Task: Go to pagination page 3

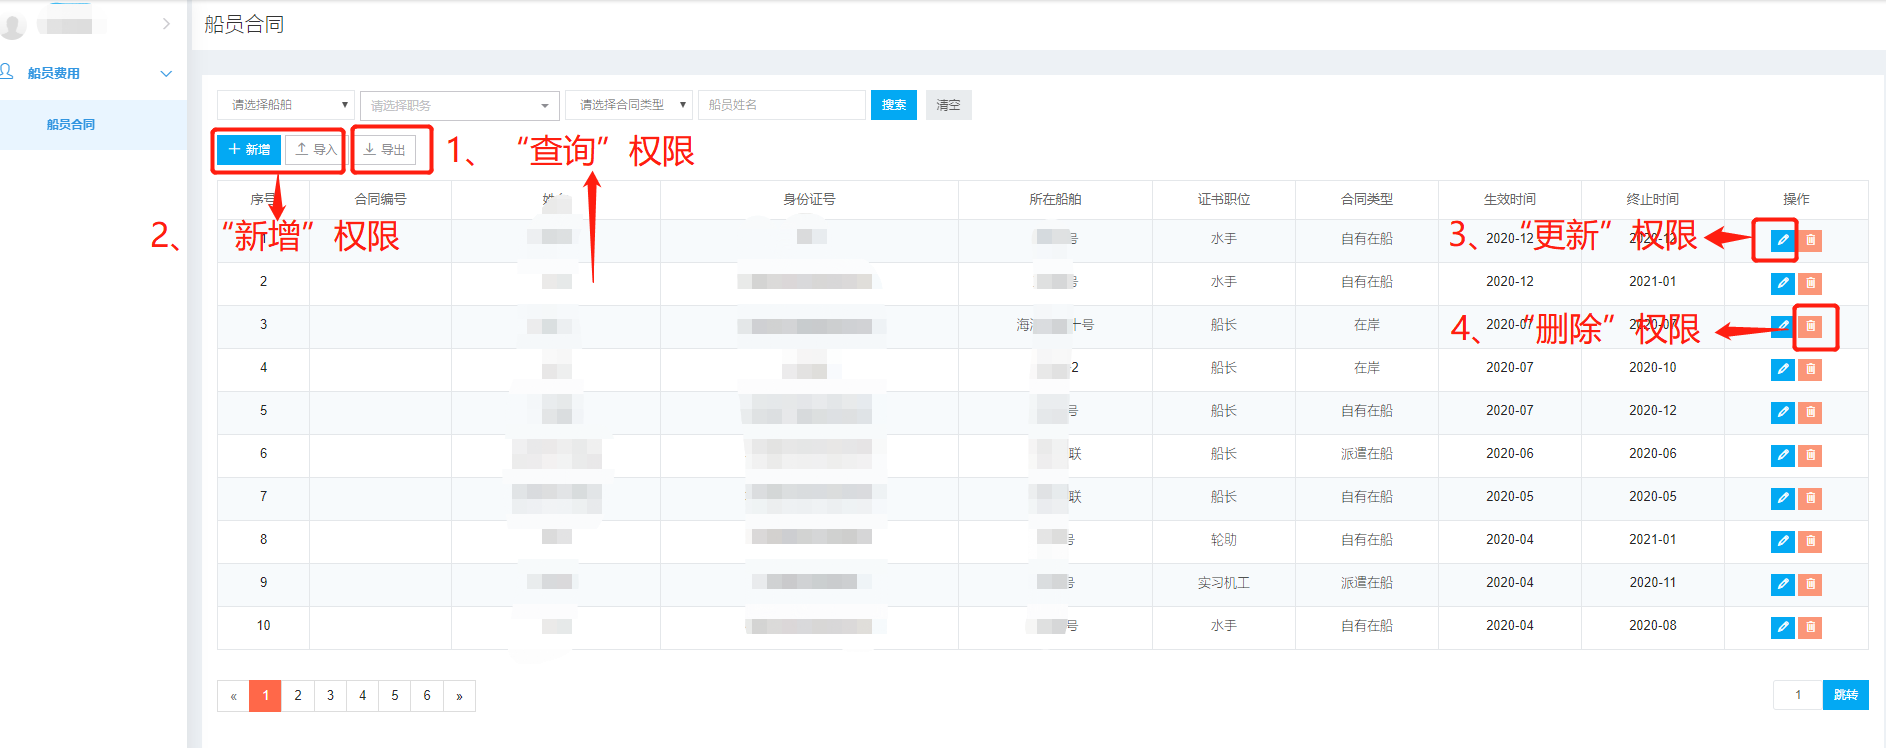Action: pyautogui.click(x=330, y=695)
